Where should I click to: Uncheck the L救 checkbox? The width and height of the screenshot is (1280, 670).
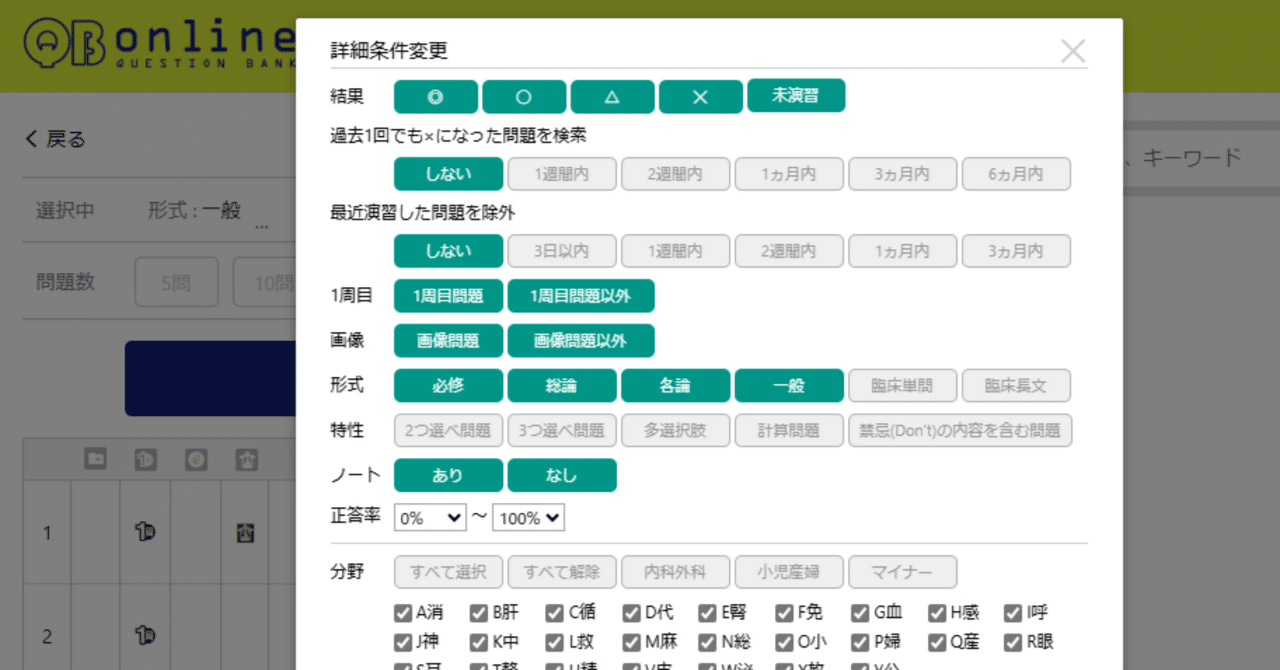point(555,642)
